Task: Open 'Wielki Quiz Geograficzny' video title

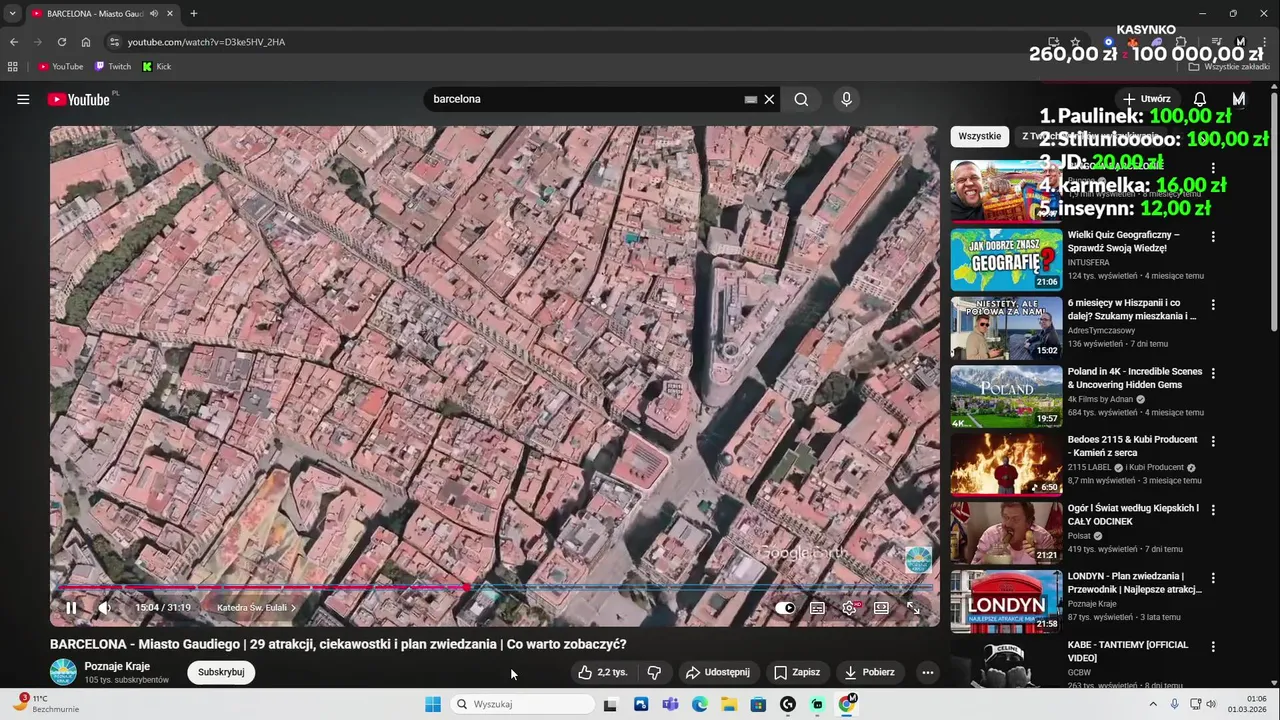Action: click(1123, 241)
